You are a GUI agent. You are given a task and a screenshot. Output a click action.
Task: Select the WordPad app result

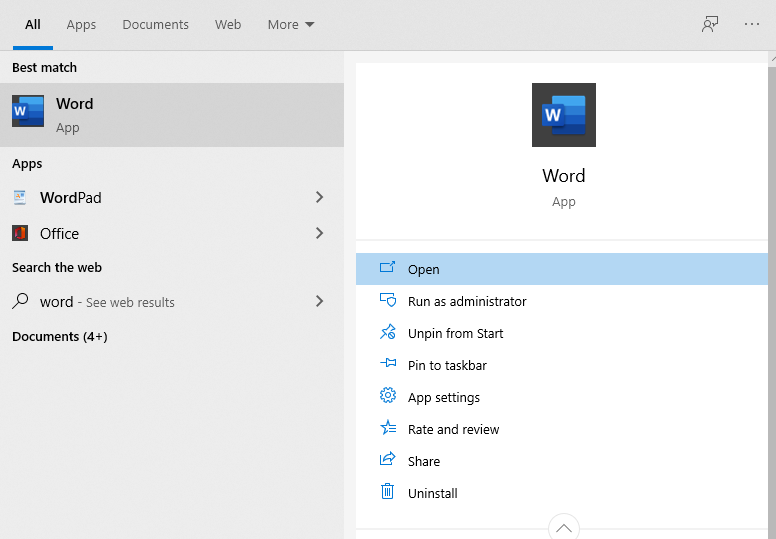point(172,197)
